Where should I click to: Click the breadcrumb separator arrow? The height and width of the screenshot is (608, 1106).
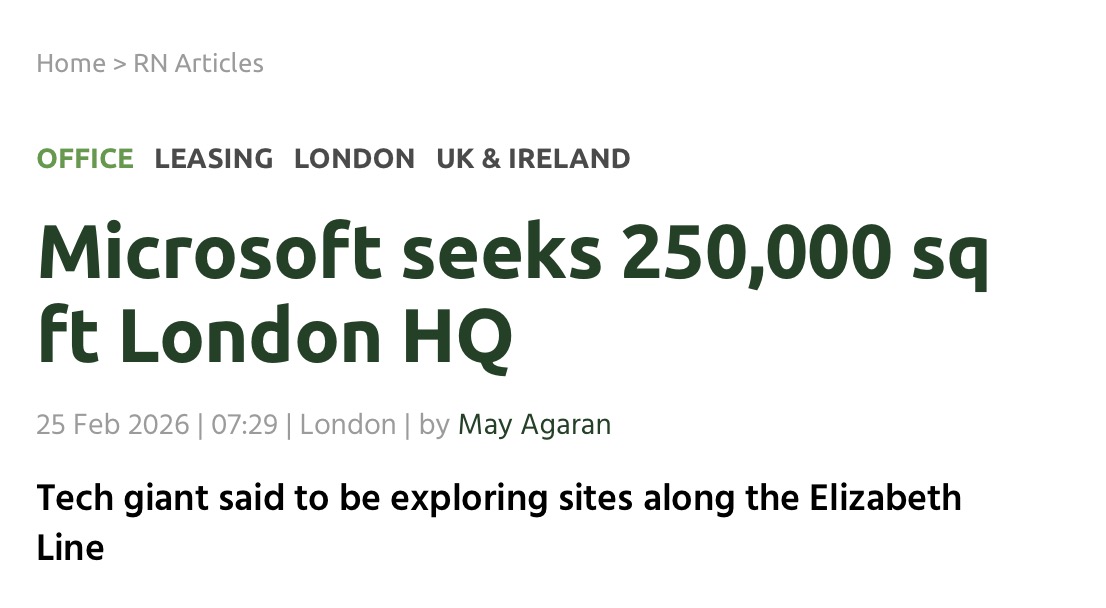pyautogui.click(x=119, y=63)
